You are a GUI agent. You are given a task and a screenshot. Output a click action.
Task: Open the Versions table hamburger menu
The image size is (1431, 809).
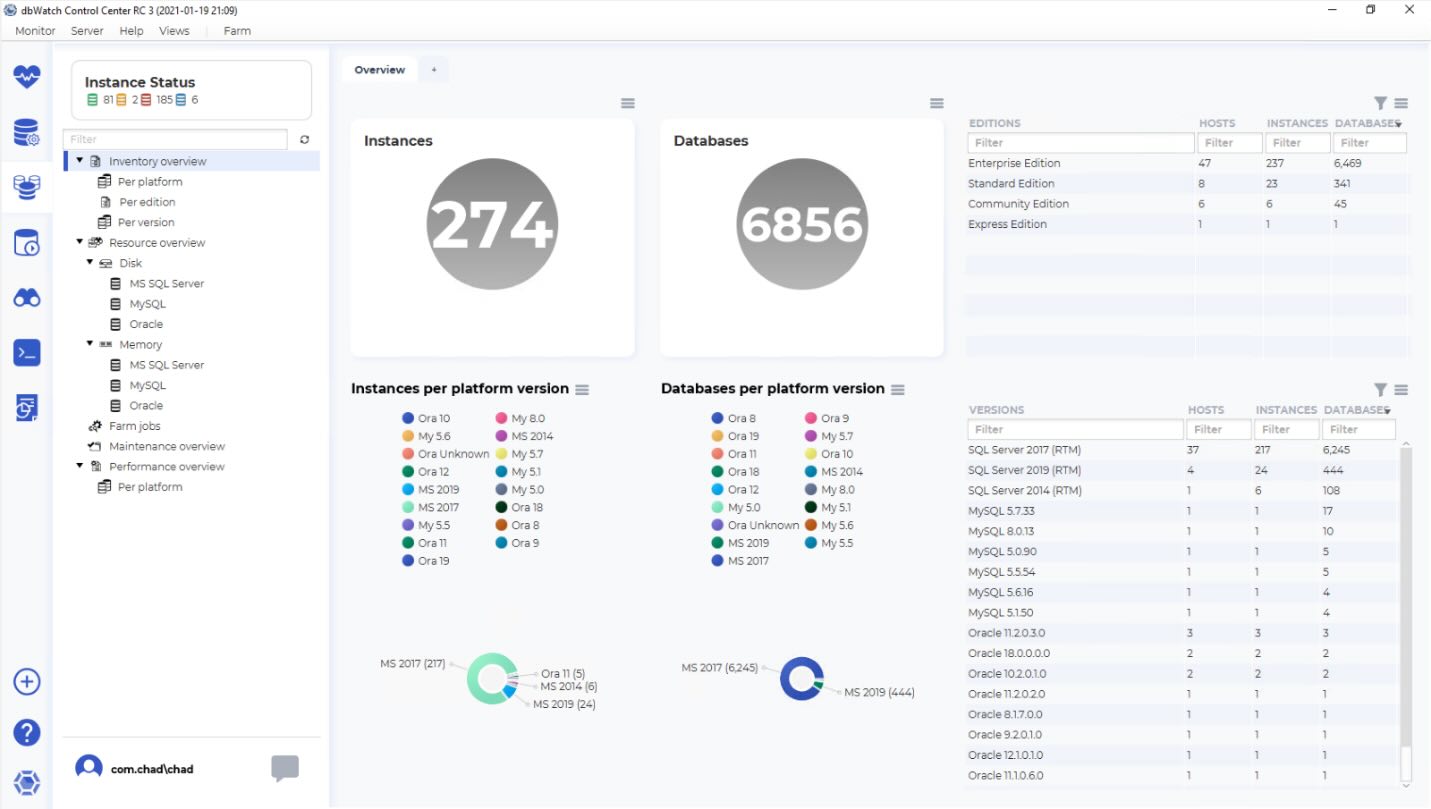coord(1401,390)
